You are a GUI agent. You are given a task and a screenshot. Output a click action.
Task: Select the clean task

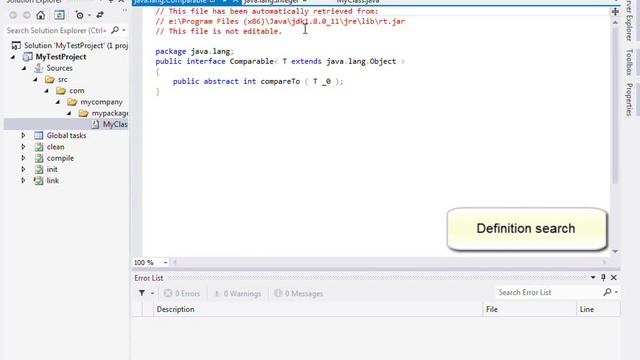[55, 147]
